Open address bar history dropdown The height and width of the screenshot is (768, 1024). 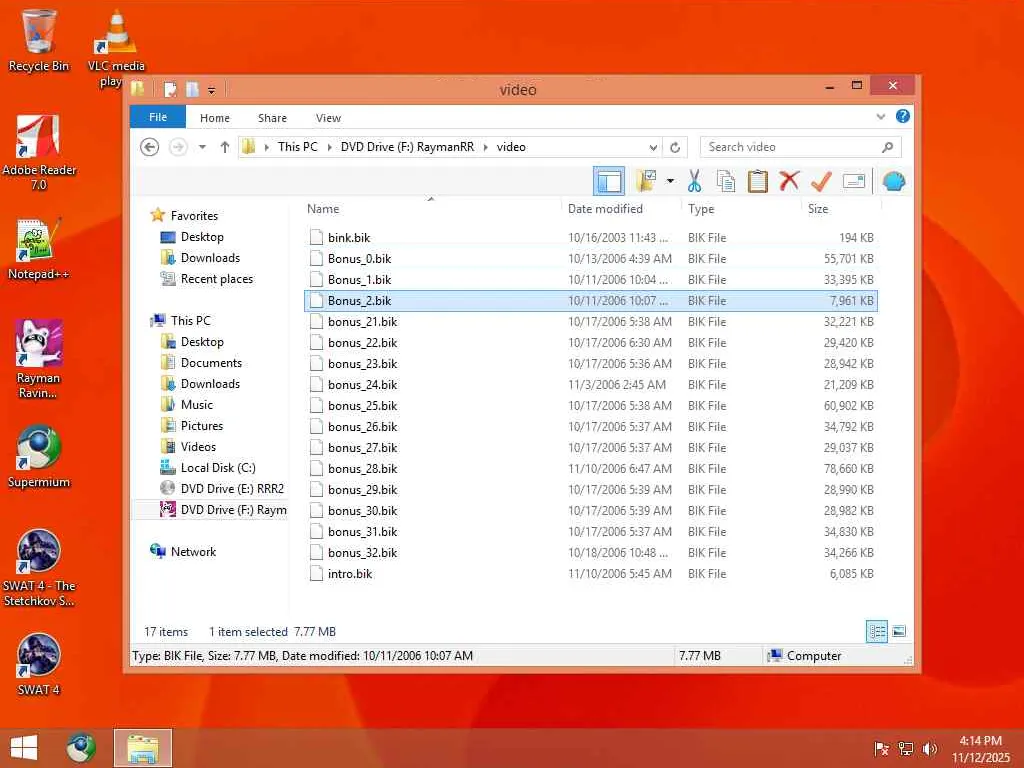point(652,147)
